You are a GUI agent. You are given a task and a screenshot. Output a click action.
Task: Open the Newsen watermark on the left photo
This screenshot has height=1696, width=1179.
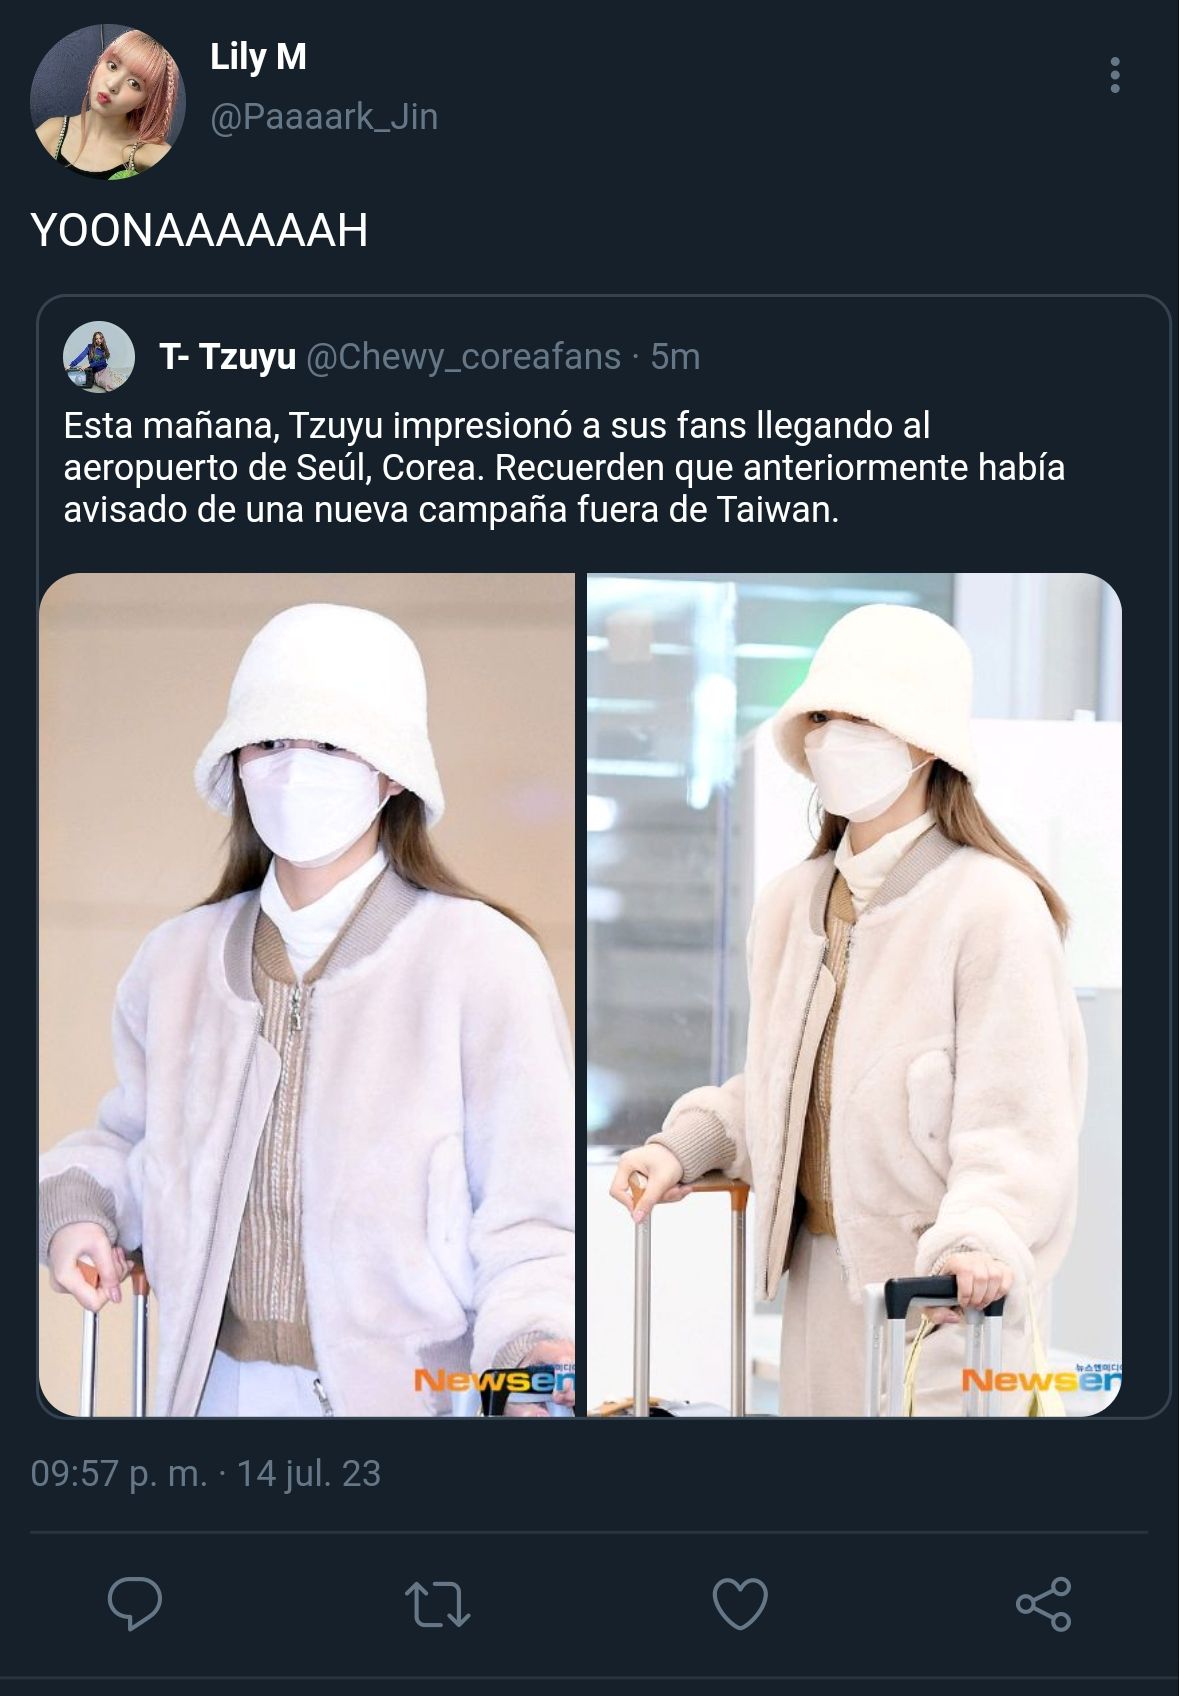pyautogui.click(x=494, y=1380)
